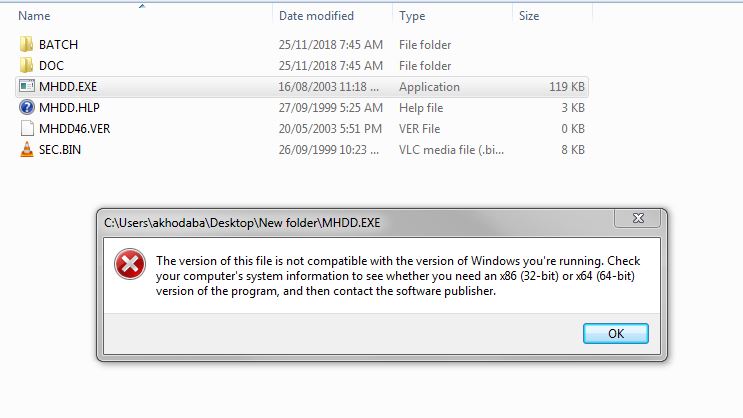Select the MHDD46.VER blank file icon
The image size is (743, 418).
[27, 128]
